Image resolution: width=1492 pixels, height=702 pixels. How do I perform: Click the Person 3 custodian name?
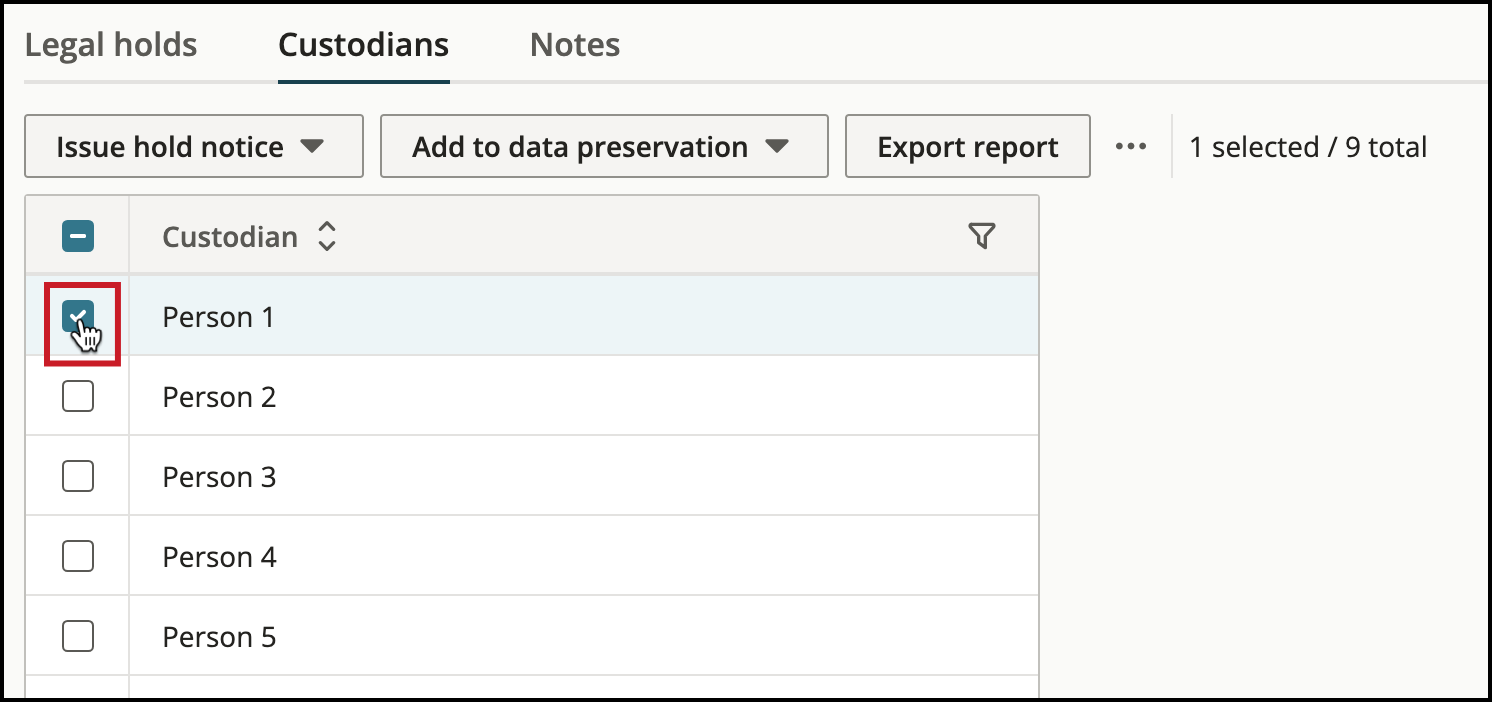click(x=219, y=477)
